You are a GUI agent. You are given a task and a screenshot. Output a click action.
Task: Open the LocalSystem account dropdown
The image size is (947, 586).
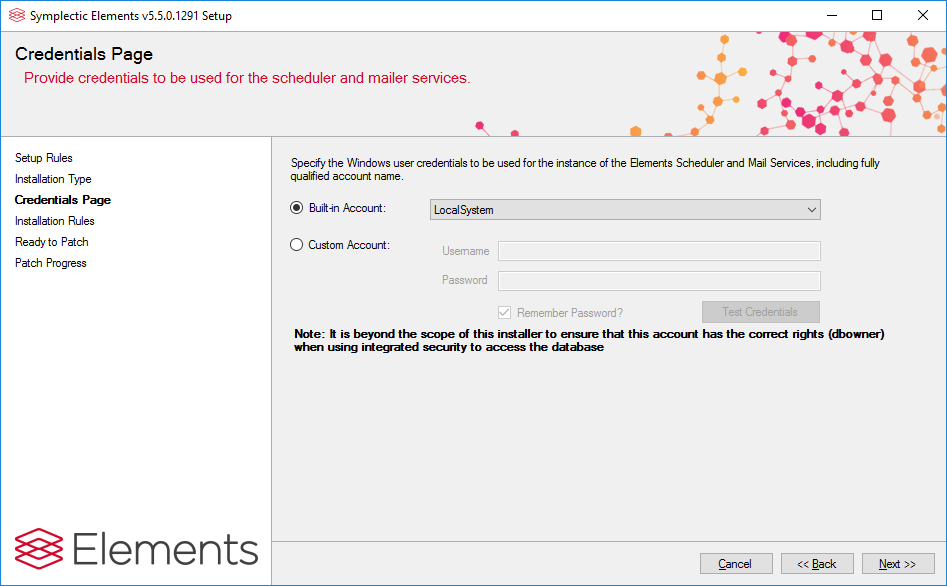click(625, 210)
